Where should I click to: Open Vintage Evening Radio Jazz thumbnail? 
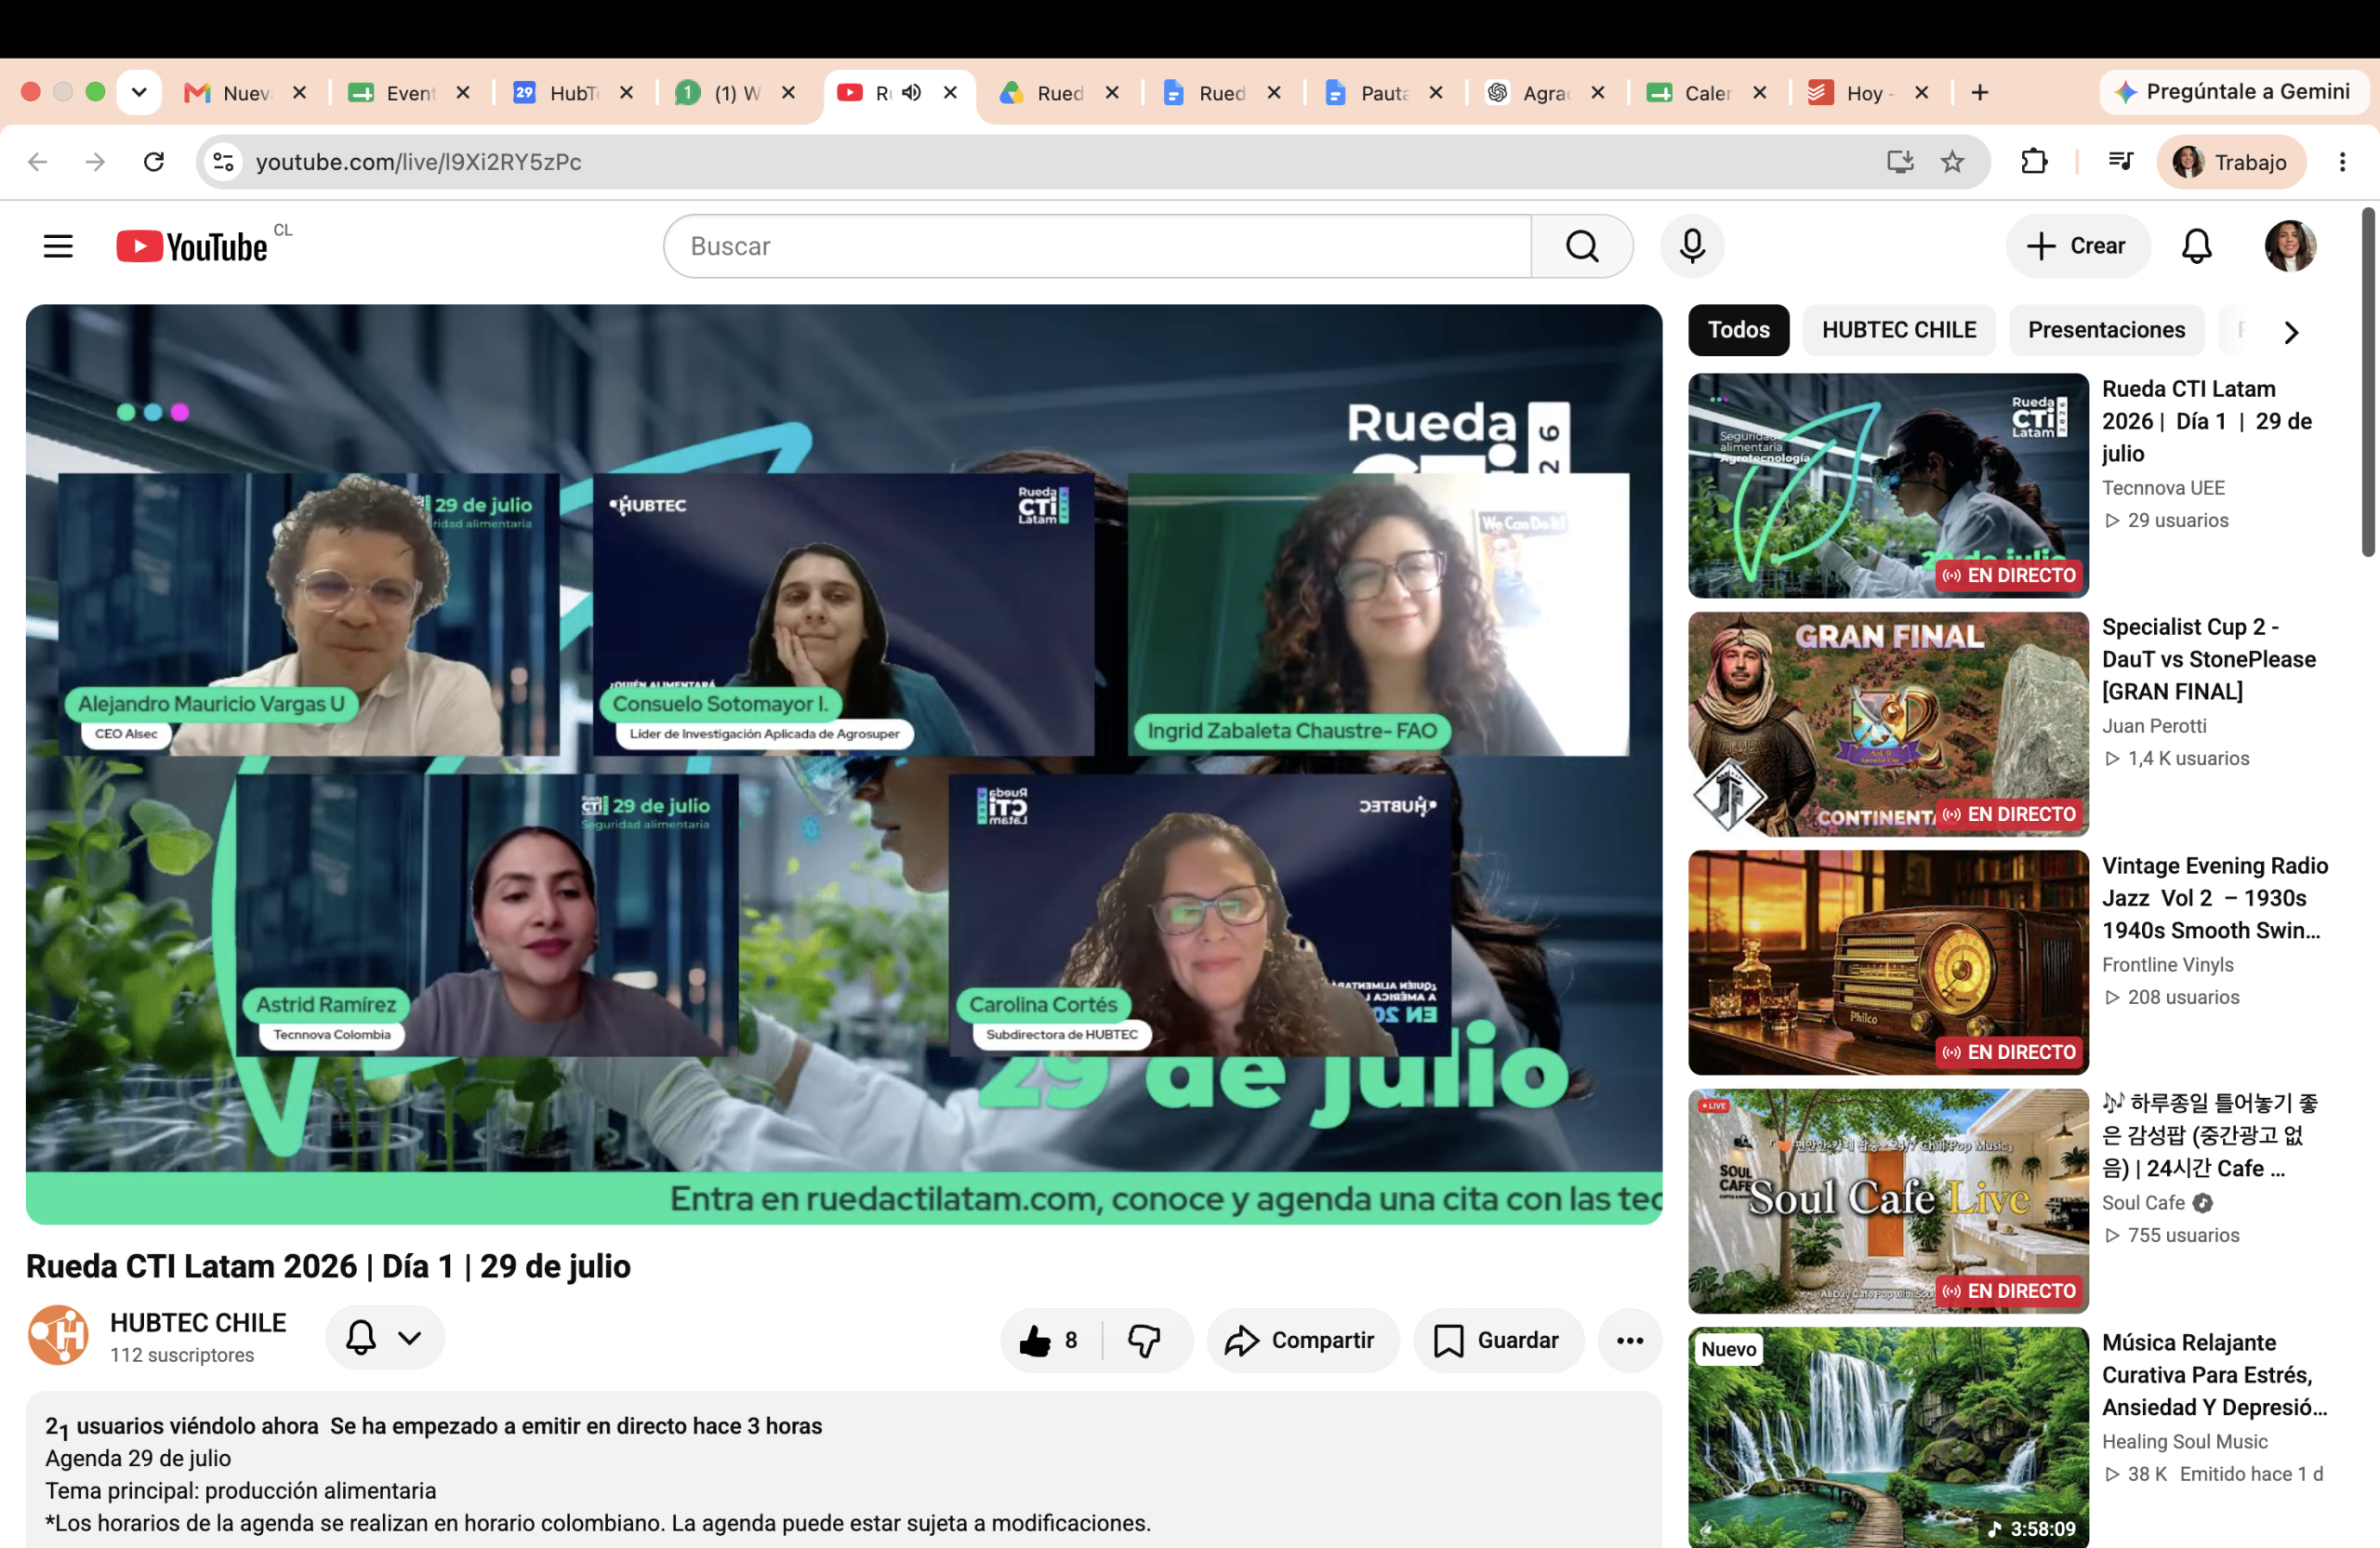[1888, 962]
